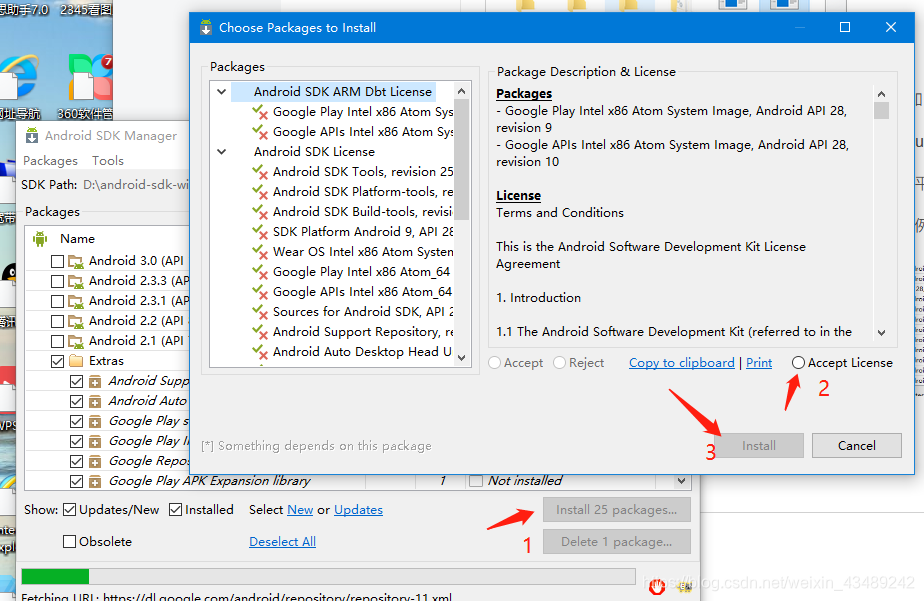
Task: Click package icon next to Android Supp row
Action: point(95,382)
